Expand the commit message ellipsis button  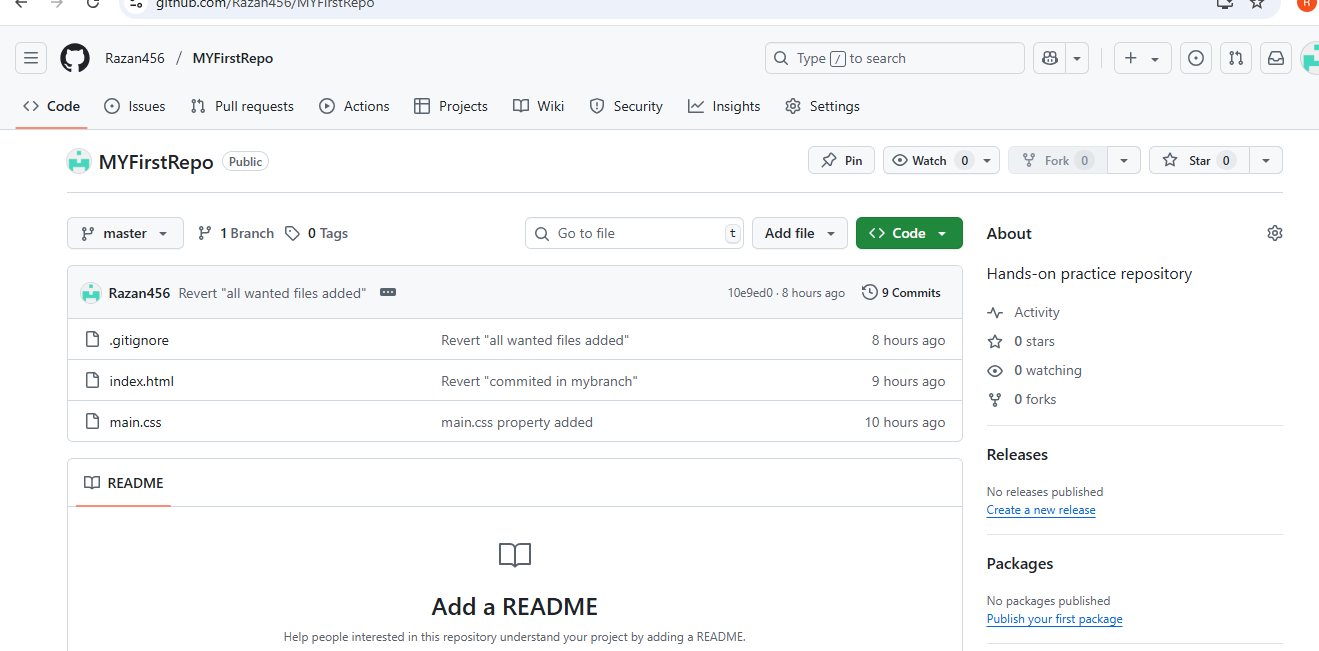(x=388, y=293)
